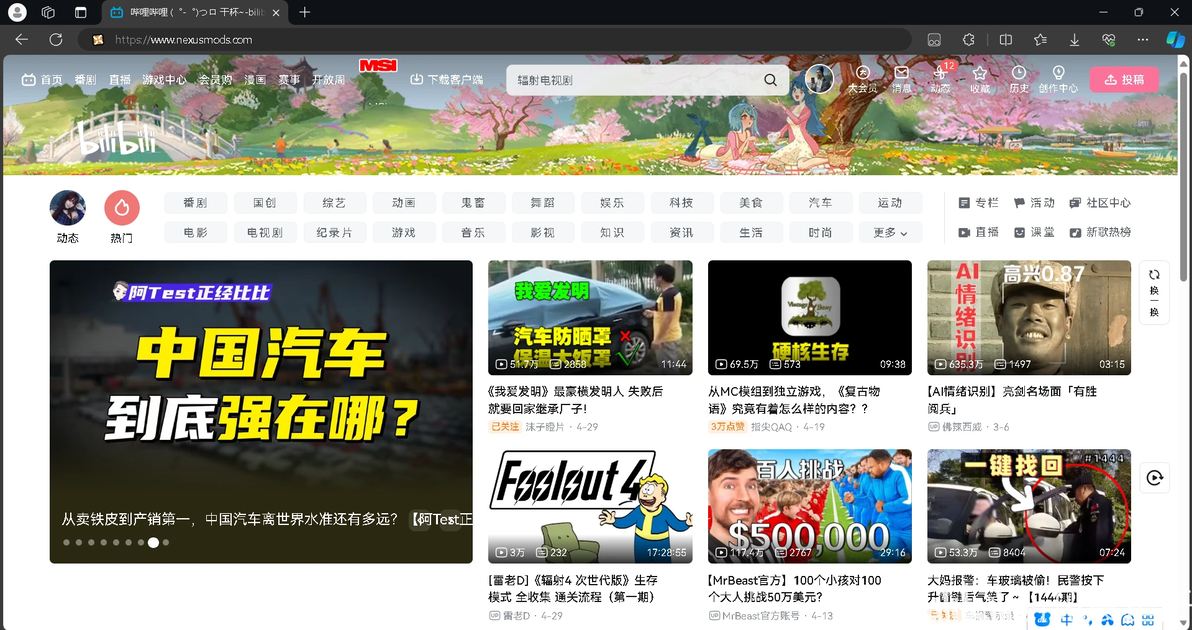Screen dimensions: 1192x630
Task: Open browser settings ellipsis menu
Action: 1143,40
